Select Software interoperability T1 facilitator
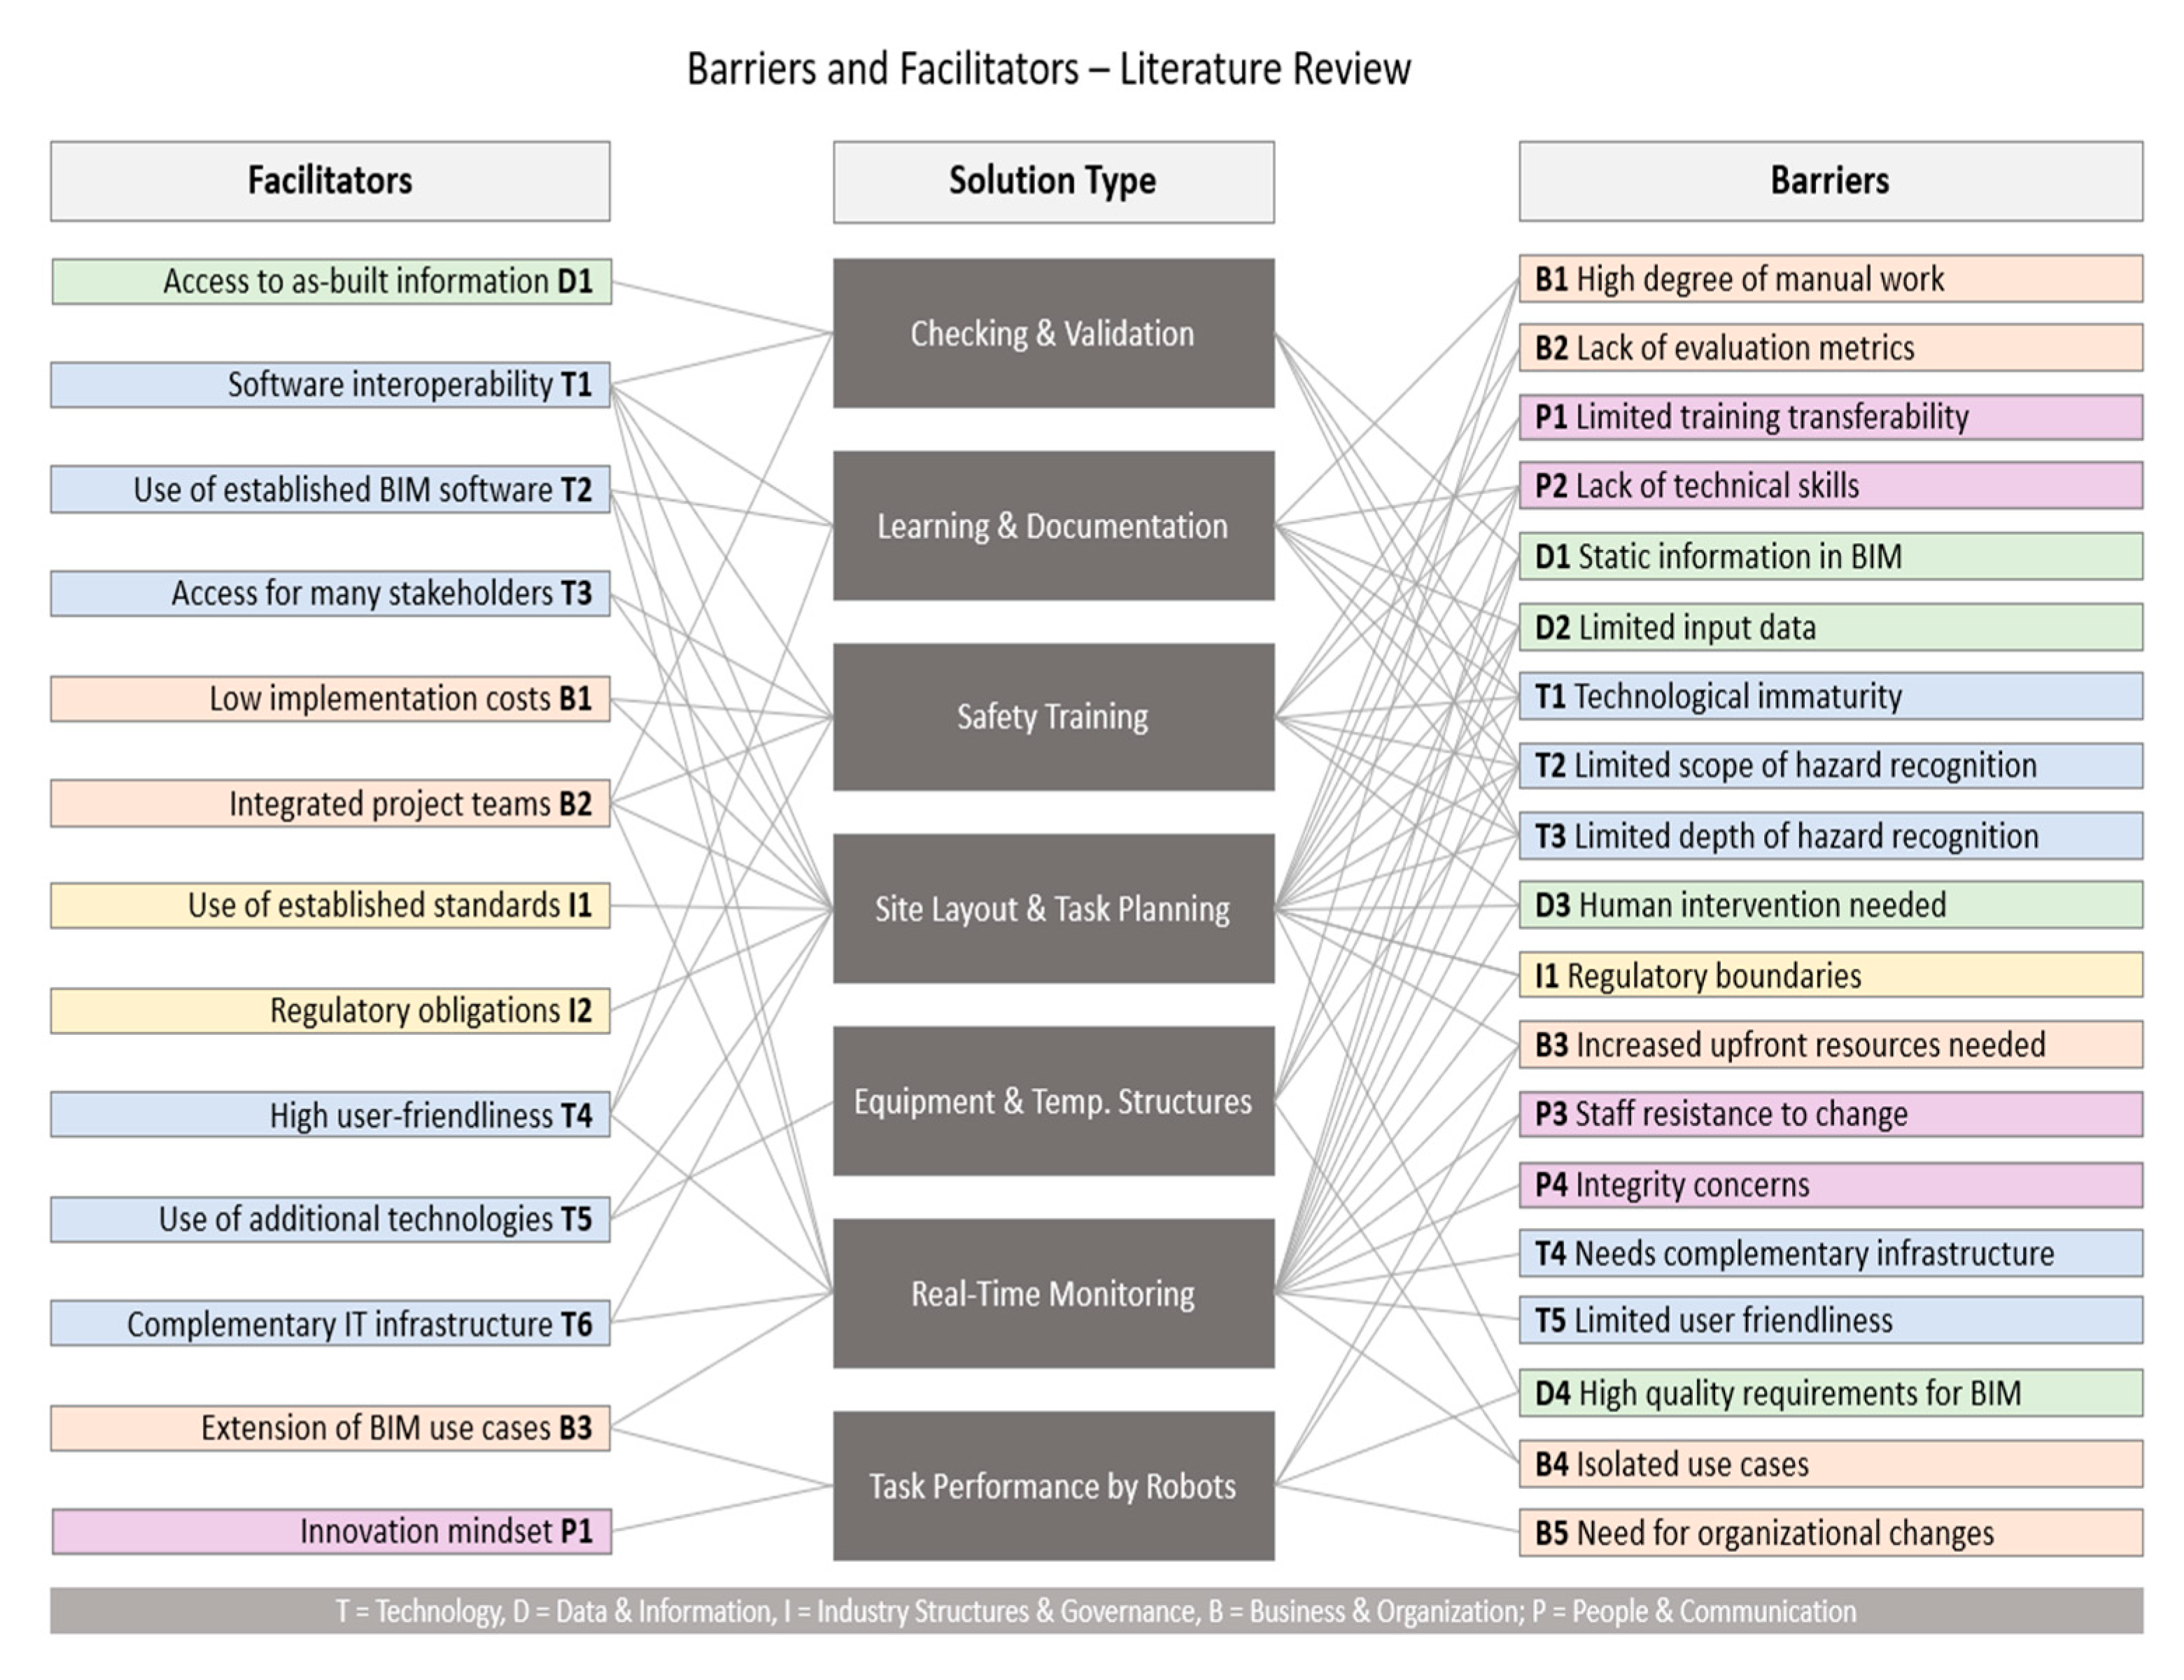The width and height of the screenshot is (2184, 1680). (330, 385)
